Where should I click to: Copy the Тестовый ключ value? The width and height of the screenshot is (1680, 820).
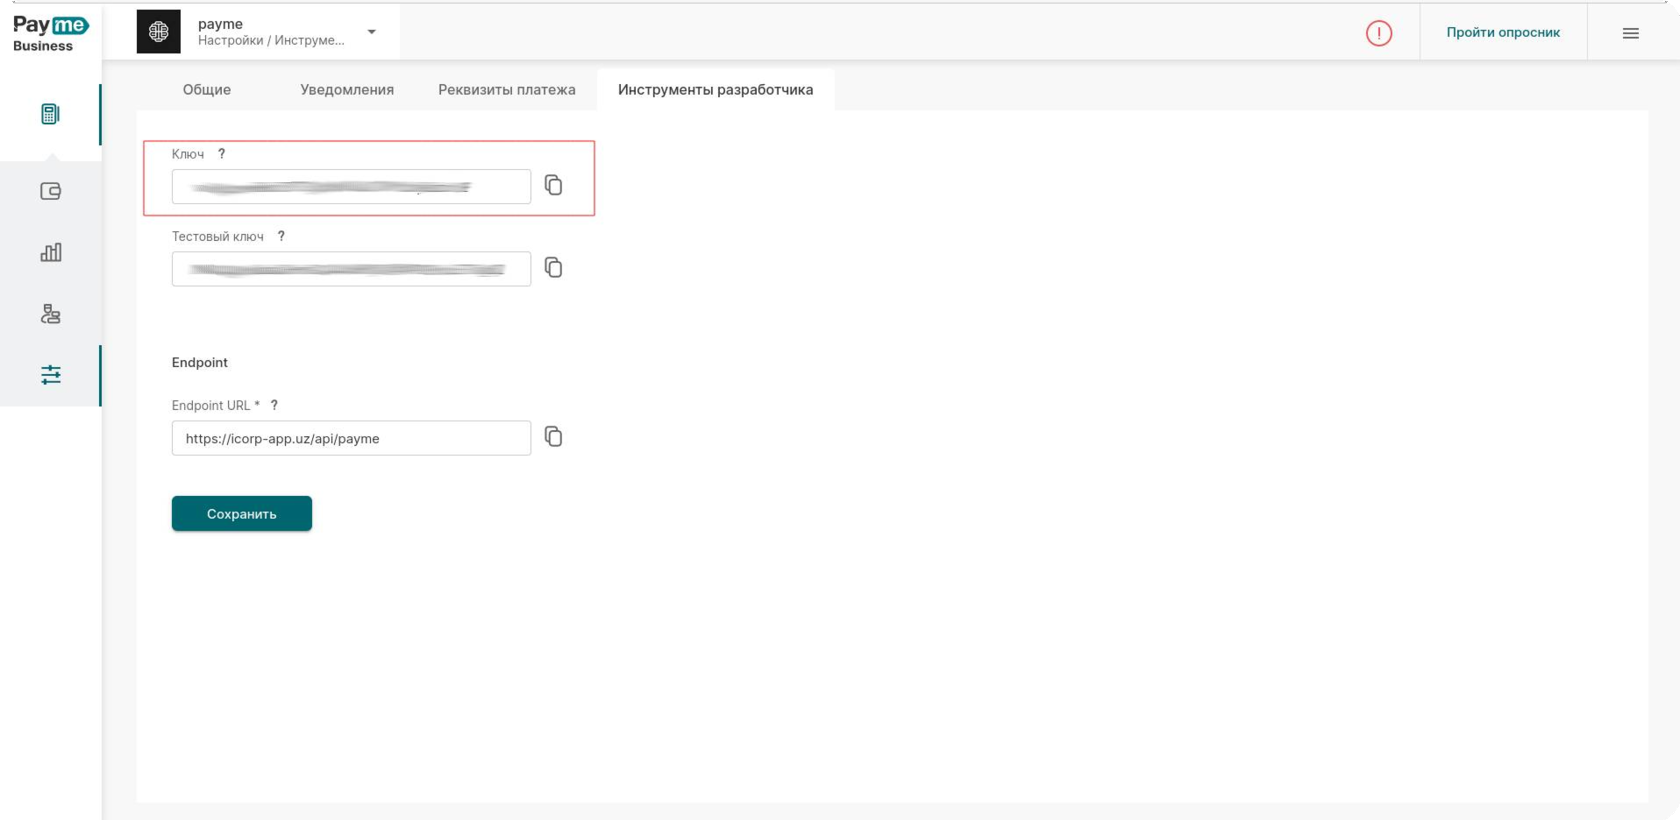point(553,267)
